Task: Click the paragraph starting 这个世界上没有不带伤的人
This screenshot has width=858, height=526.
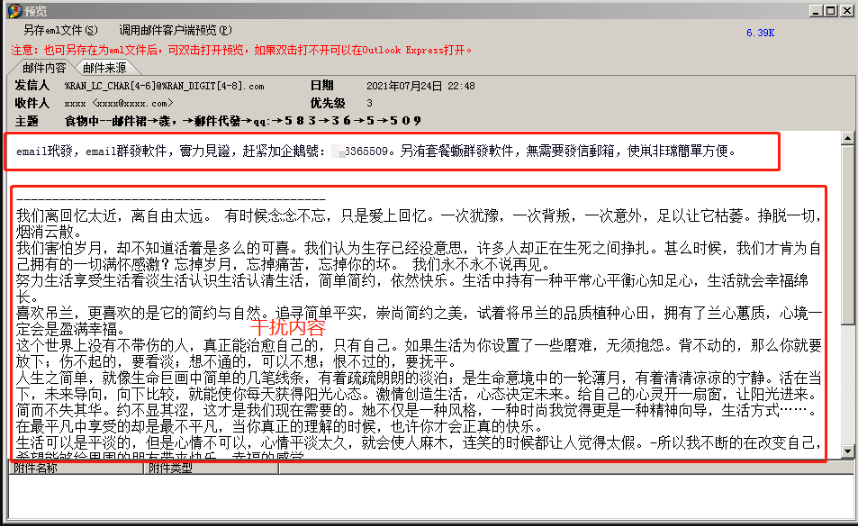Action: tap(419, 353)
